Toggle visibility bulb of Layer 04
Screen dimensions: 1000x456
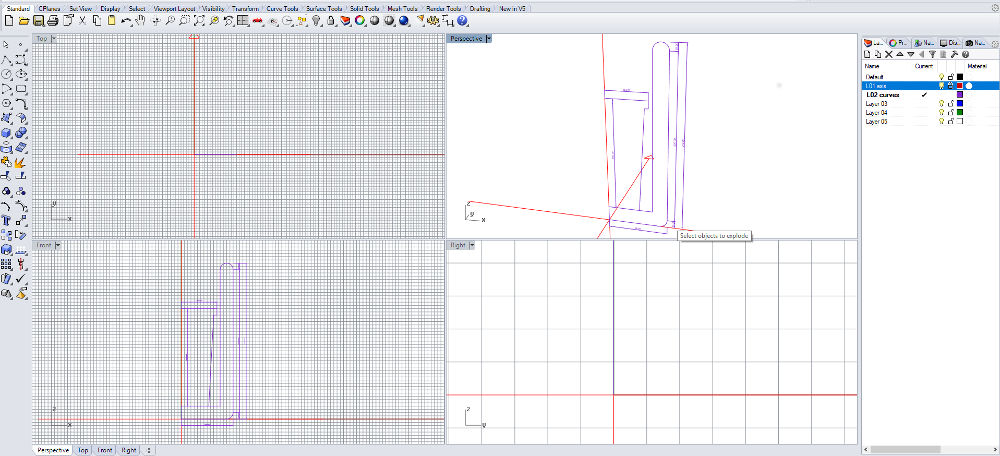tap(941, 112)
